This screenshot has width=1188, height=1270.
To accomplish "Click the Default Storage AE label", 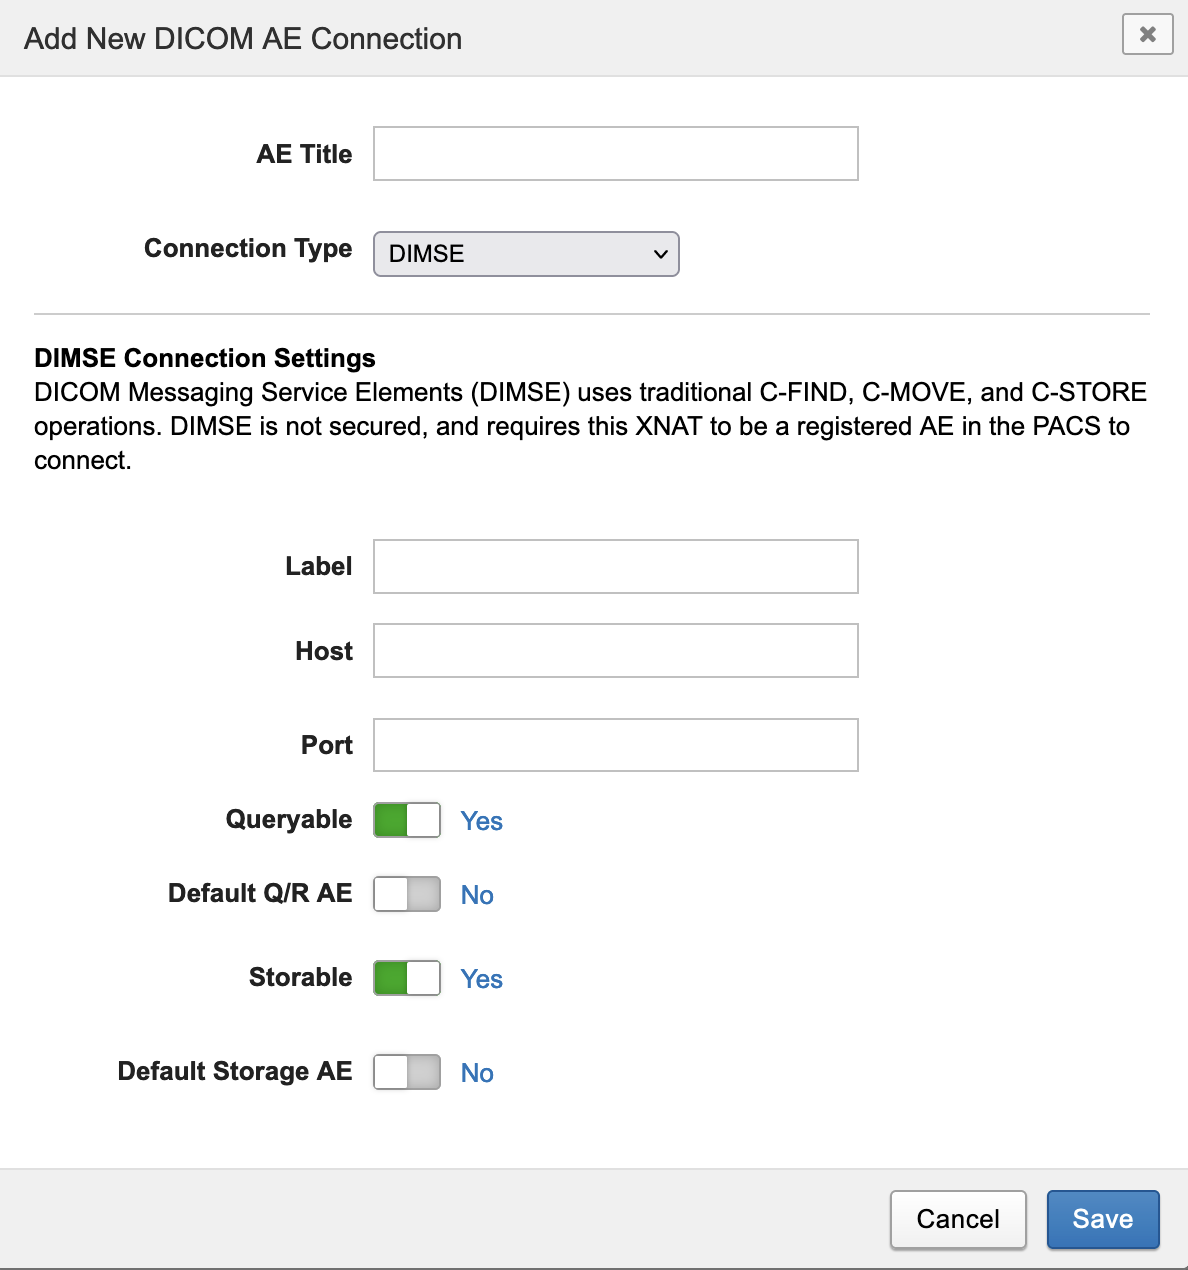I will point(235,1071).
